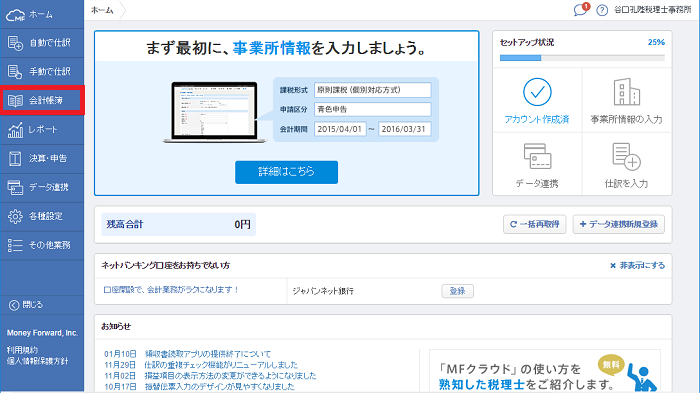
Task: Click the 一括再取得 button
Action: pyautogui.click(x=534, y=224)
